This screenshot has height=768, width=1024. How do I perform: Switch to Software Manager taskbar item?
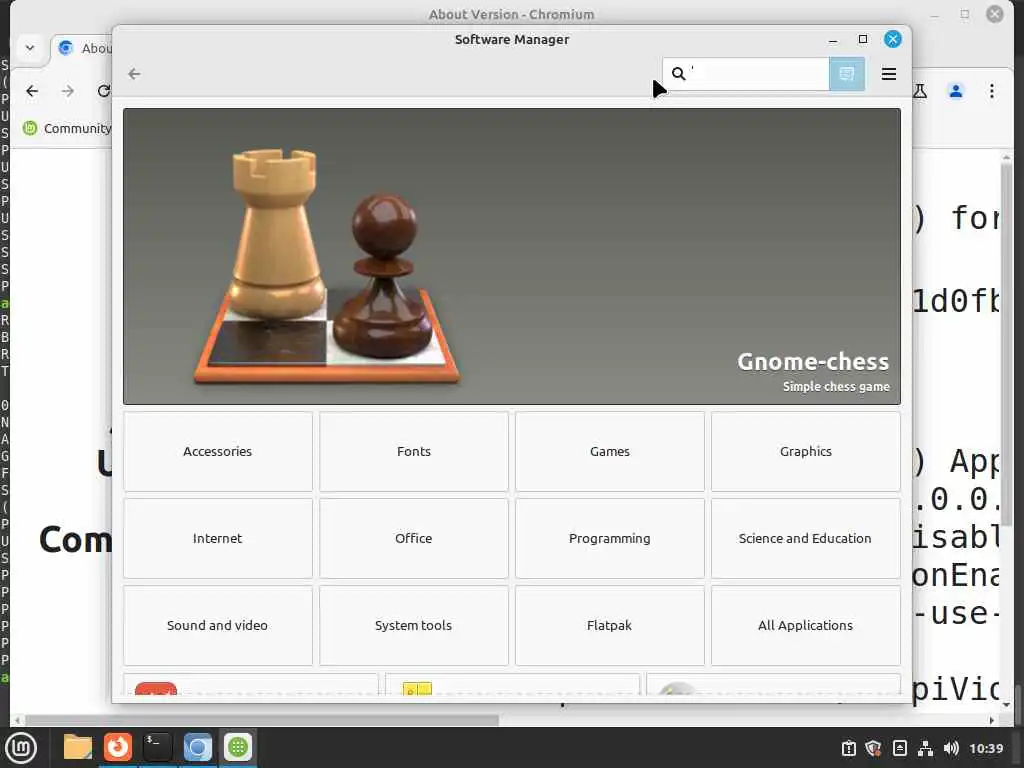point(238,747)
